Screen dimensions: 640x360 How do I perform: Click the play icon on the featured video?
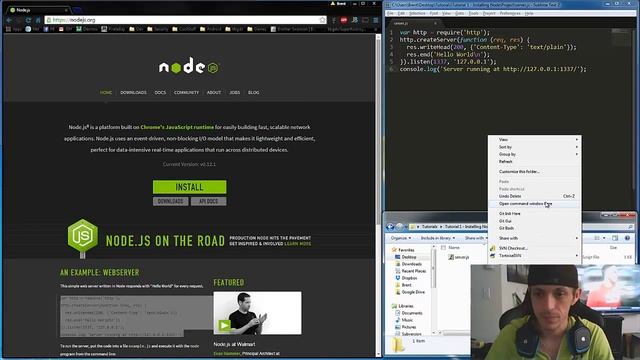point(224,325)
